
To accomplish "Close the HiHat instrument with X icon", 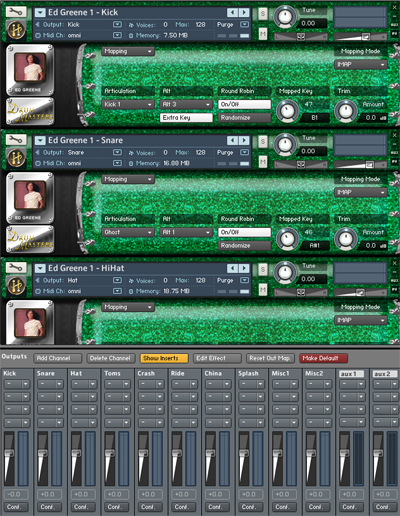I will pos(394,263).
